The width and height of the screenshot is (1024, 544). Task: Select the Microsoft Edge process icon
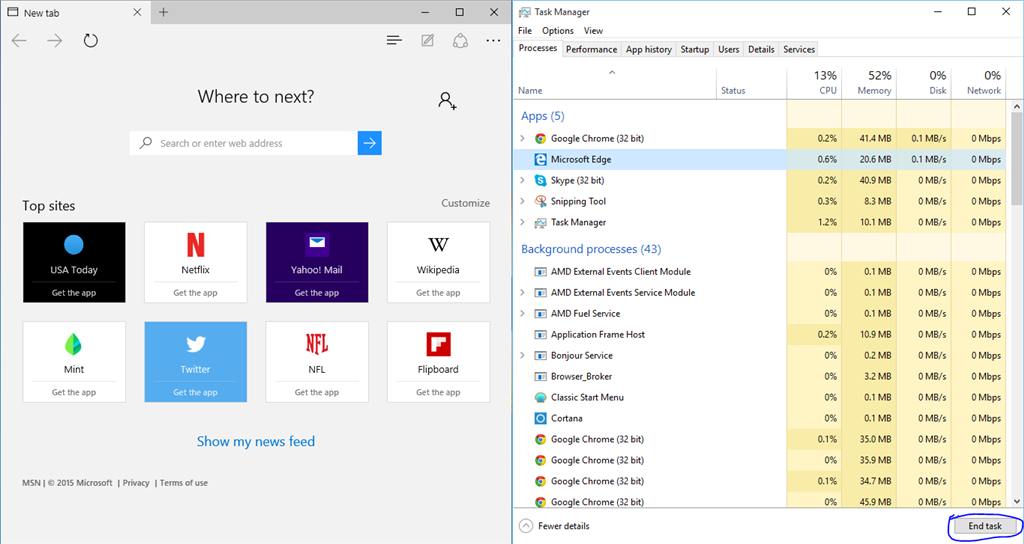[x=540, y=159]
